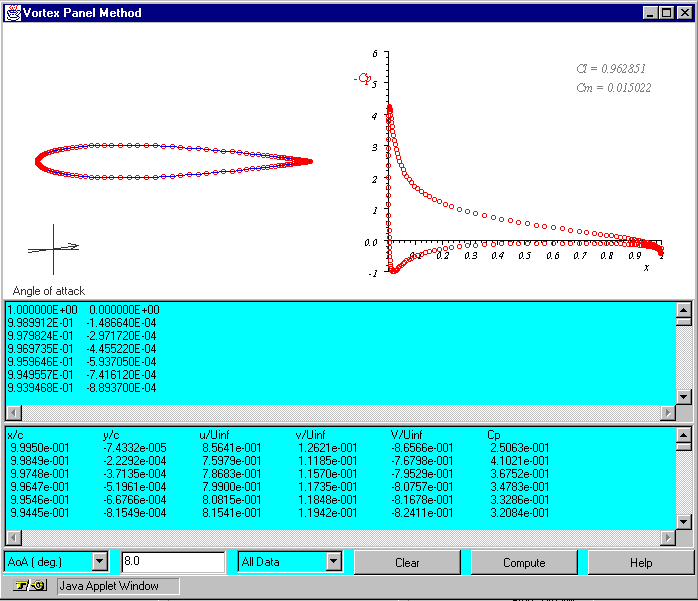698x601 pixels.
Task: Open the All Data dropdown
Action: click(290, 562)
